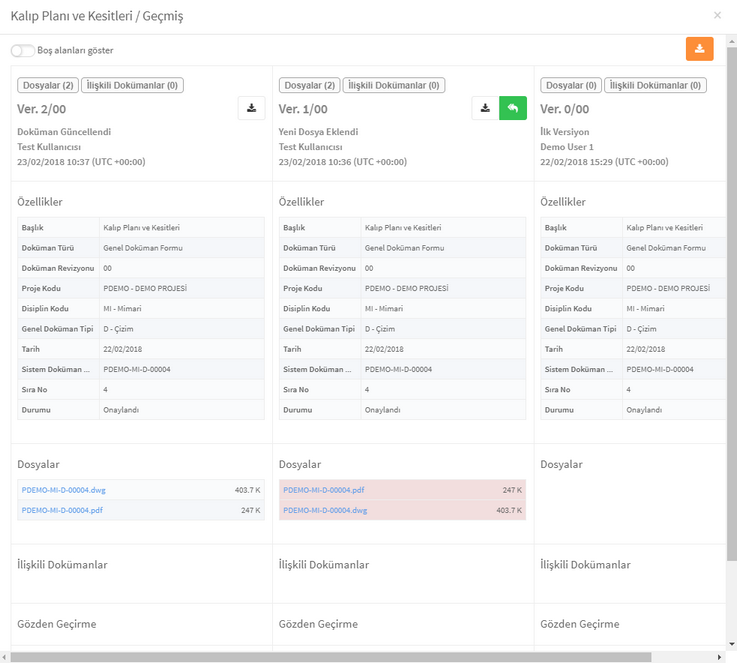Click timestamp 22/02/2018 15:29
This screenshot has width=737, height=663.
pyautogui.click(x=604, y=162)
